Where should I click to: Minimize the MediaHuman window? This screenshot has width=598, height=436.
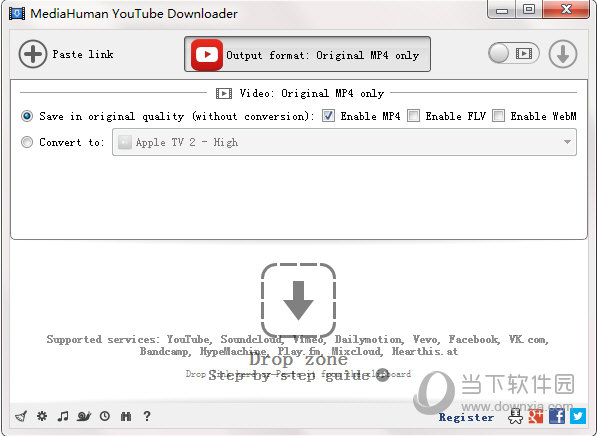[x=502, y=10]
